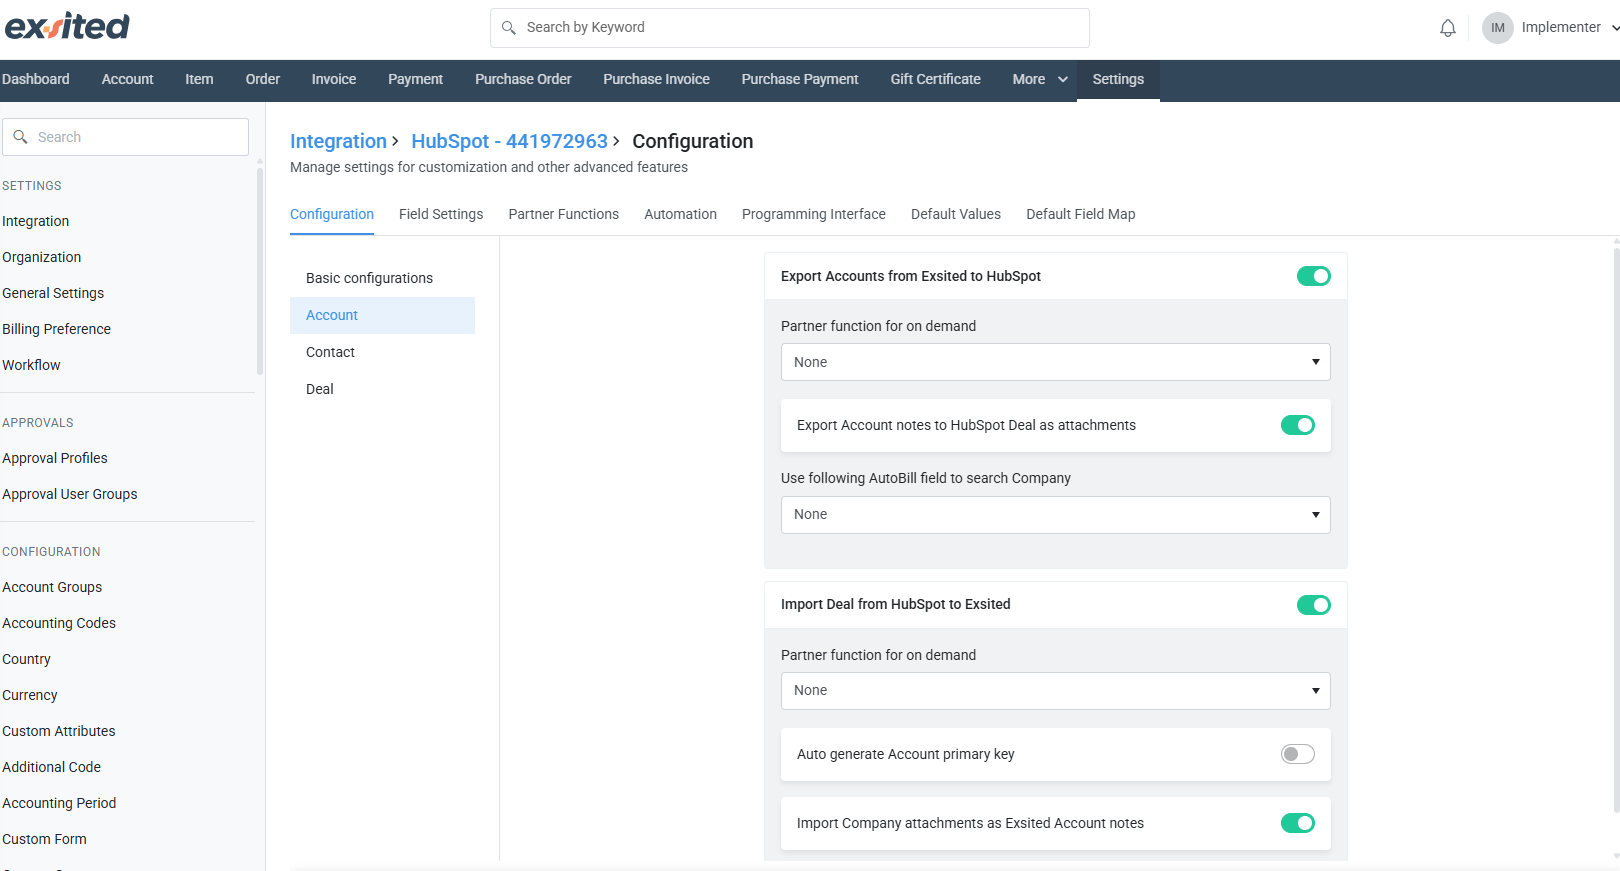
Task: Open Custom Attributes in the sidebar
Action: [x=59, y=731]
